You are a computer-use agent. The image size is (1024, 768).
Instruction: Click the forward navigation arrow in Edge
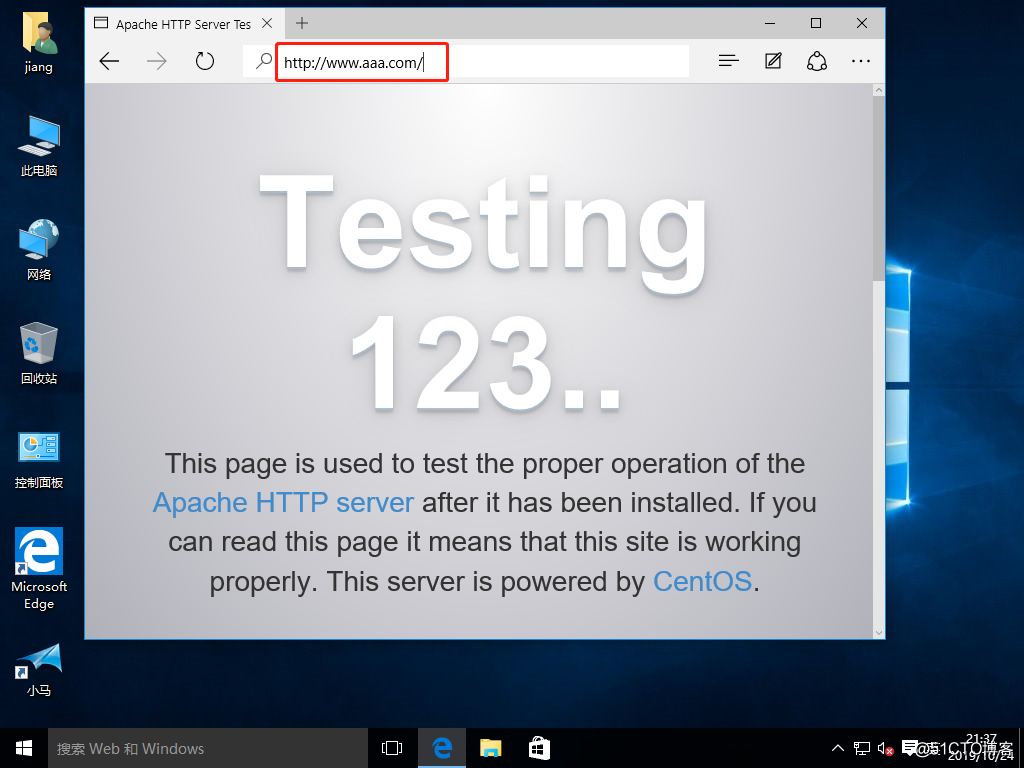tap(157, 61)
